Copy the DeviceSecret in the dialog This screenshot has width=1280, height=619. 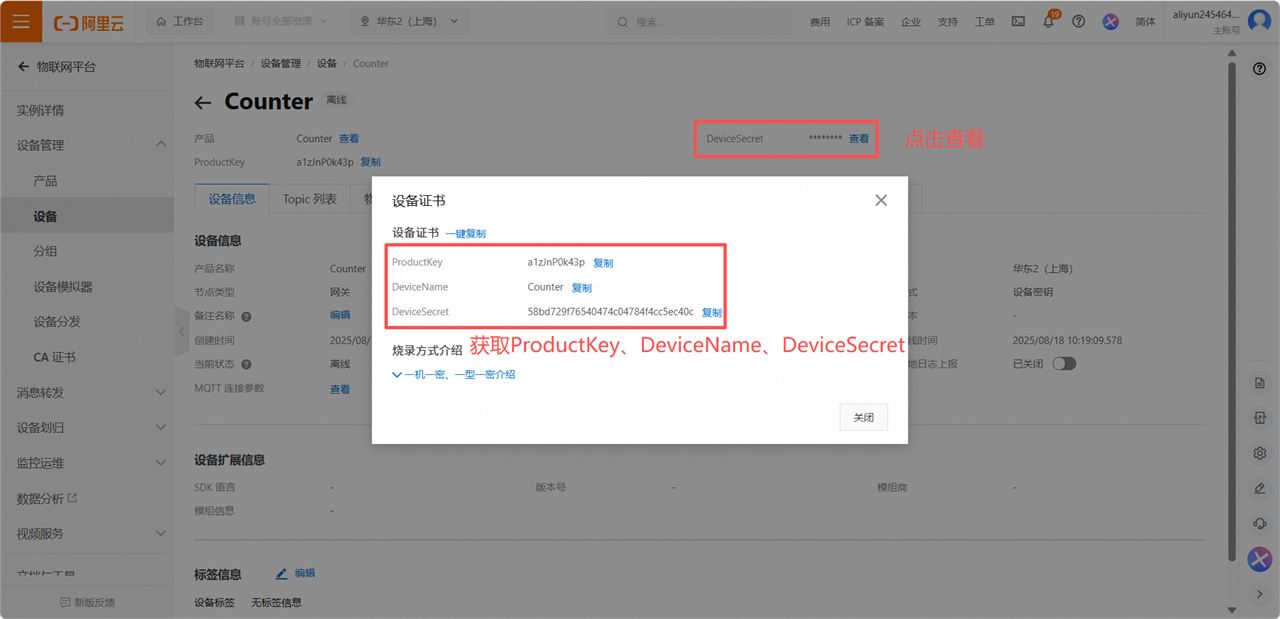point(712,313)
